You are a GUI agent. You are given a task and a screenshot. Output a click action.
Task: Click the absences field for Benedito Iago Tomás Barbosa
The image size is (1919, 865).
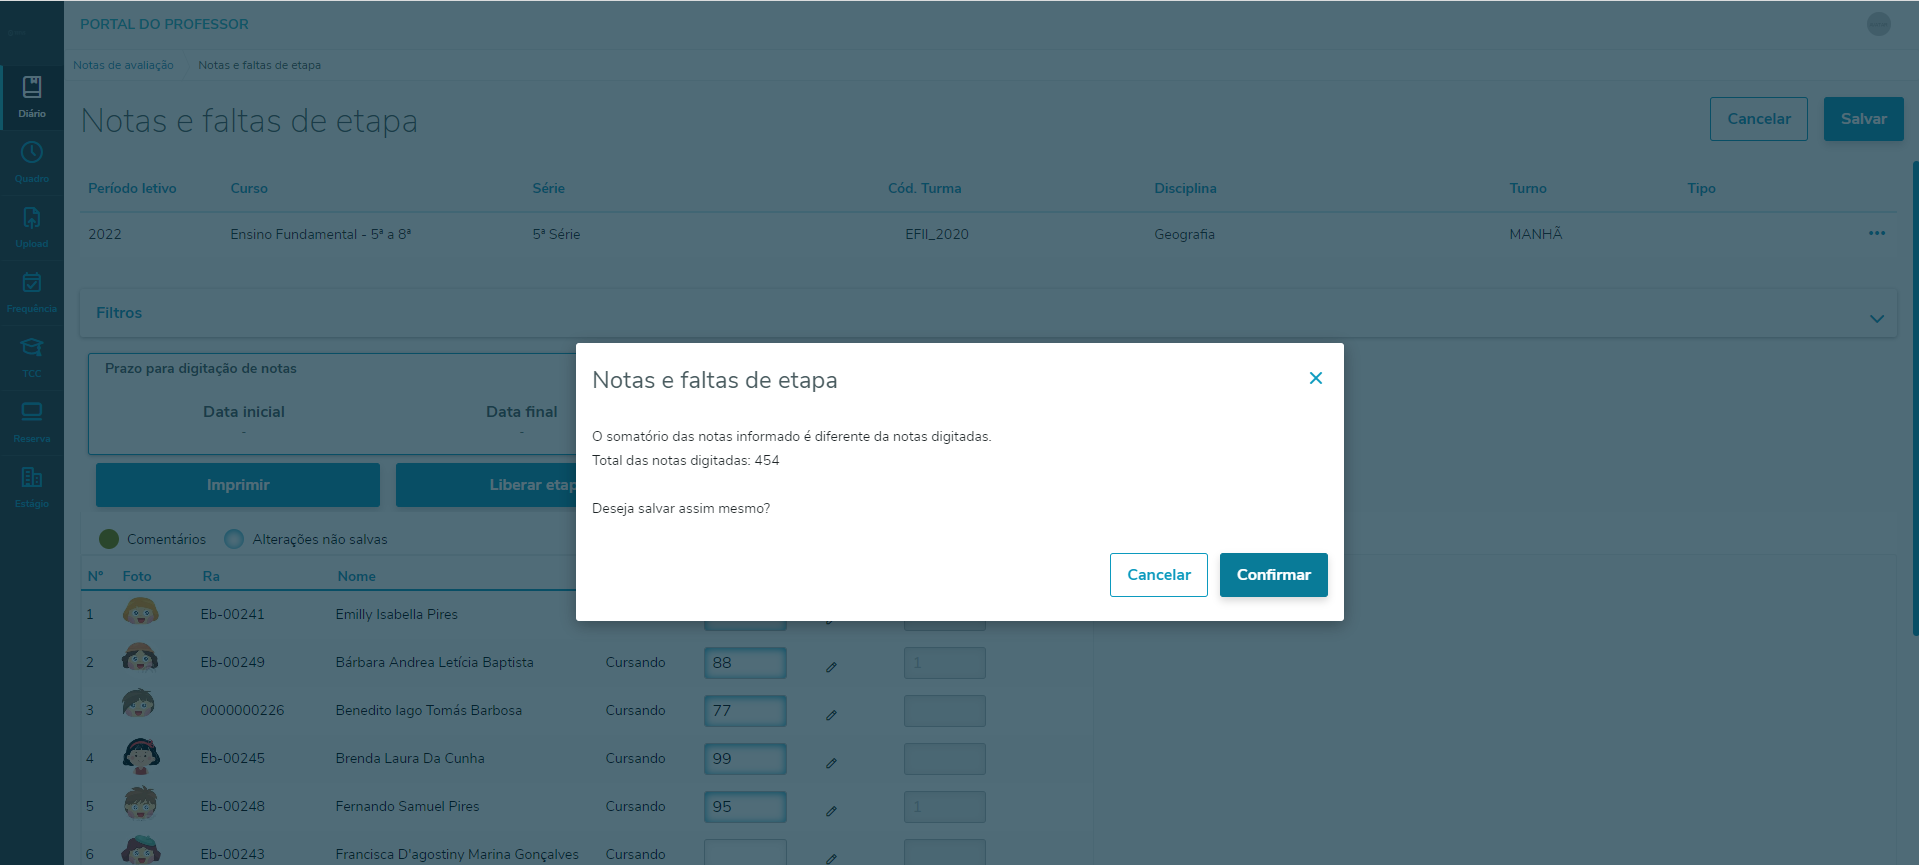click(945, 711)
